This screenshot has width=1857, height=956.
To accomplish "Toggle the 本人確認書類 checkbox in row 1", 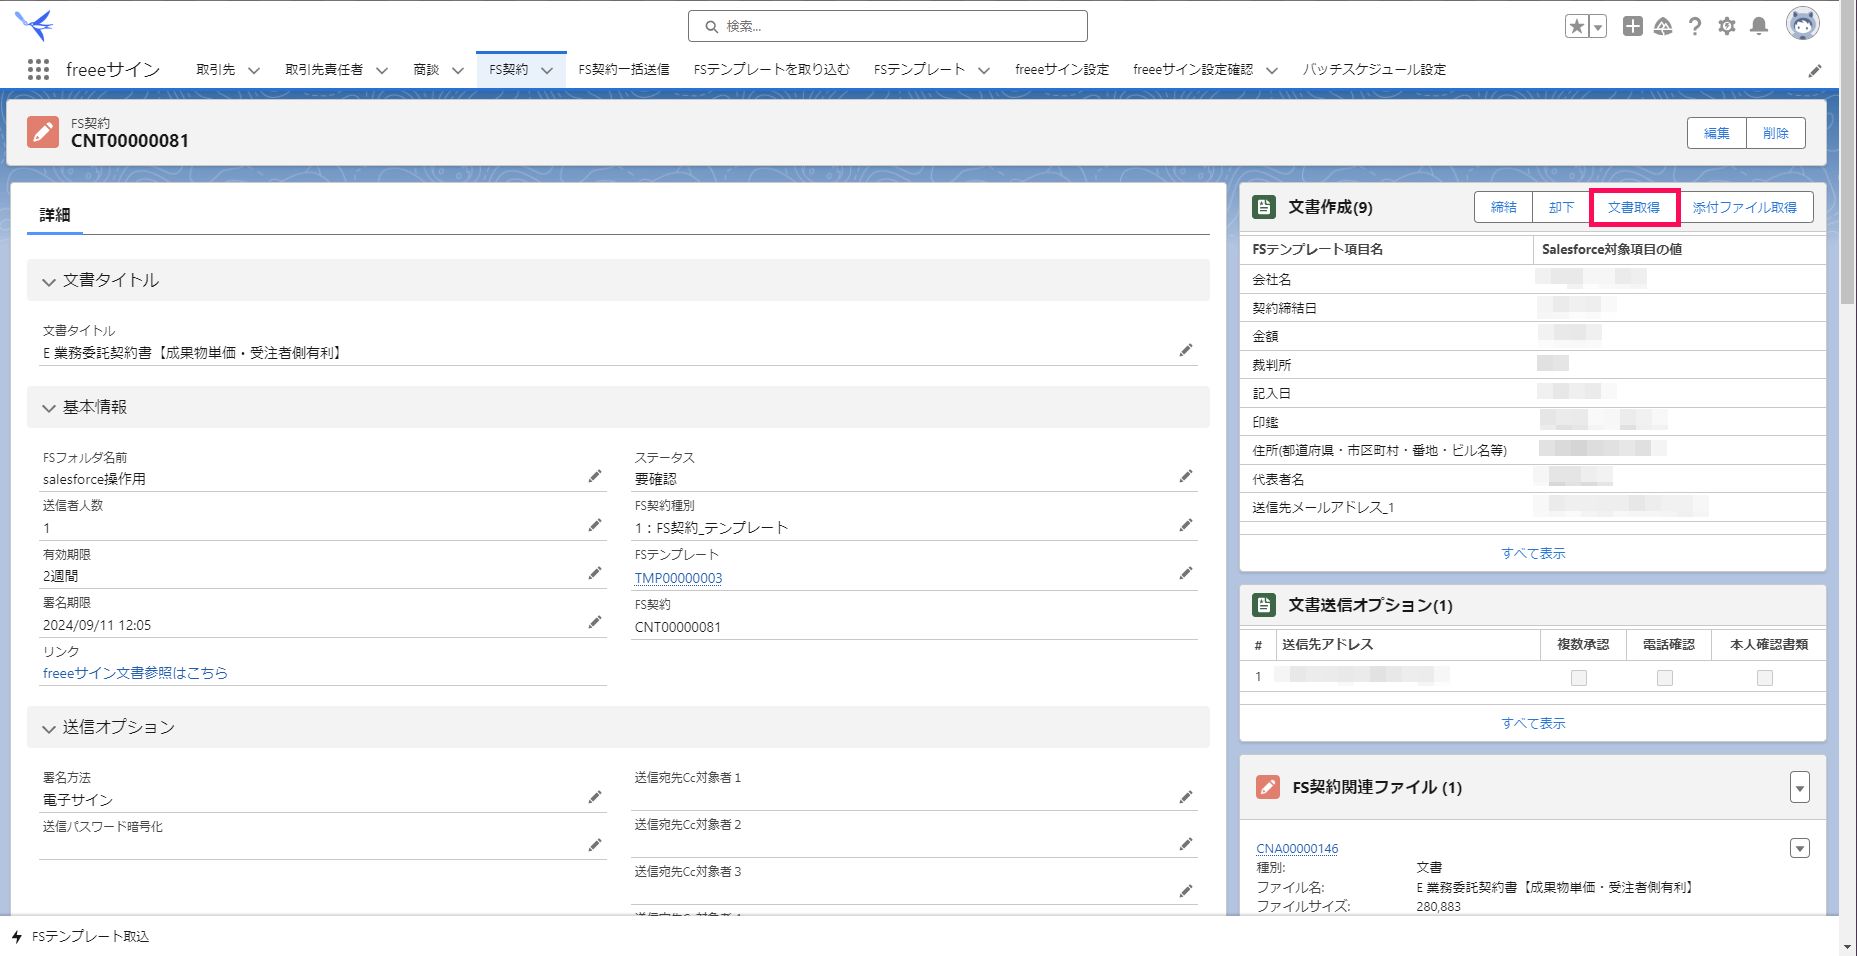I will [x=1765, y=678].
